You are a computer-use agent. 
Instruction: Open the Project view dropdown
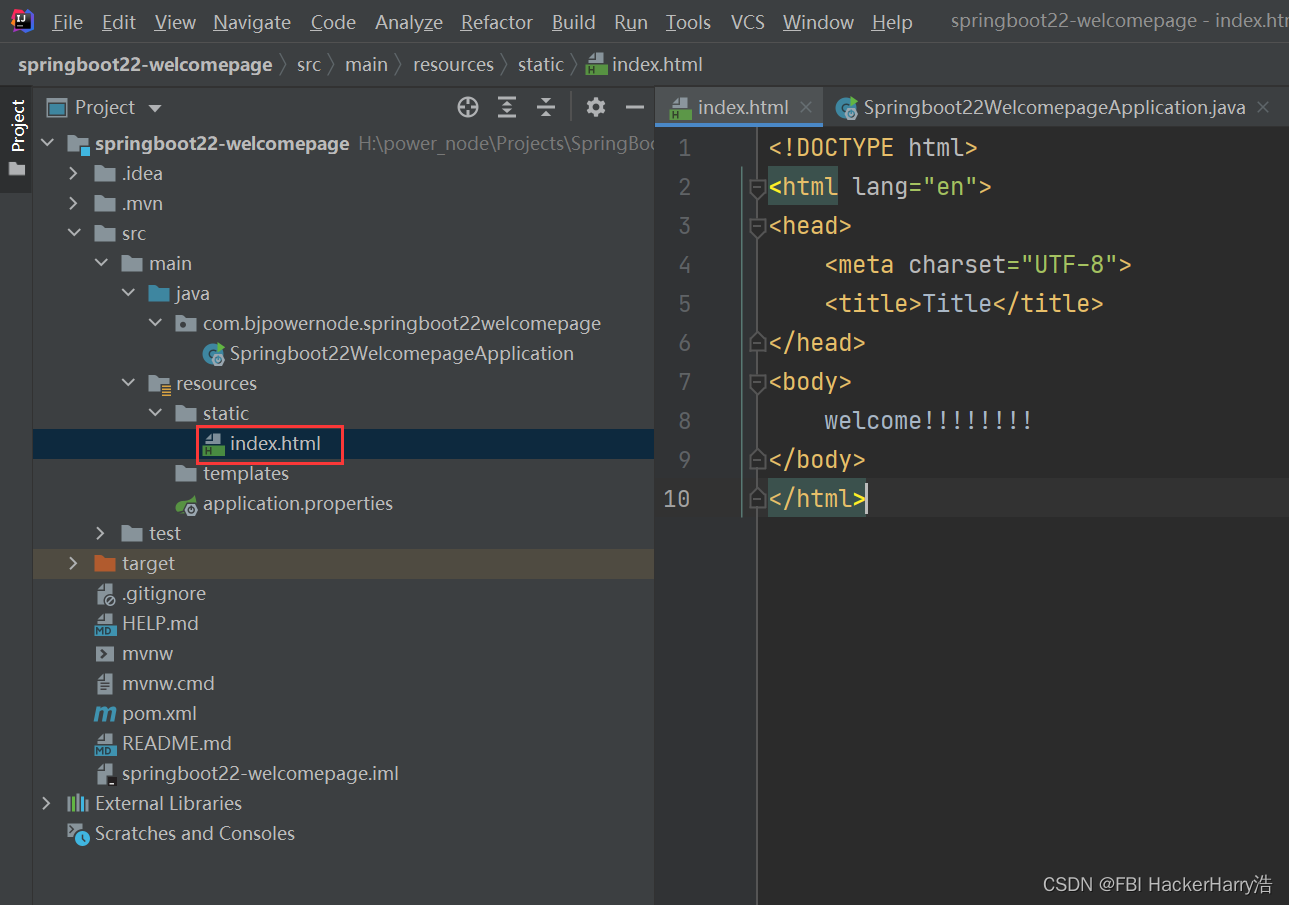(154, 108)
